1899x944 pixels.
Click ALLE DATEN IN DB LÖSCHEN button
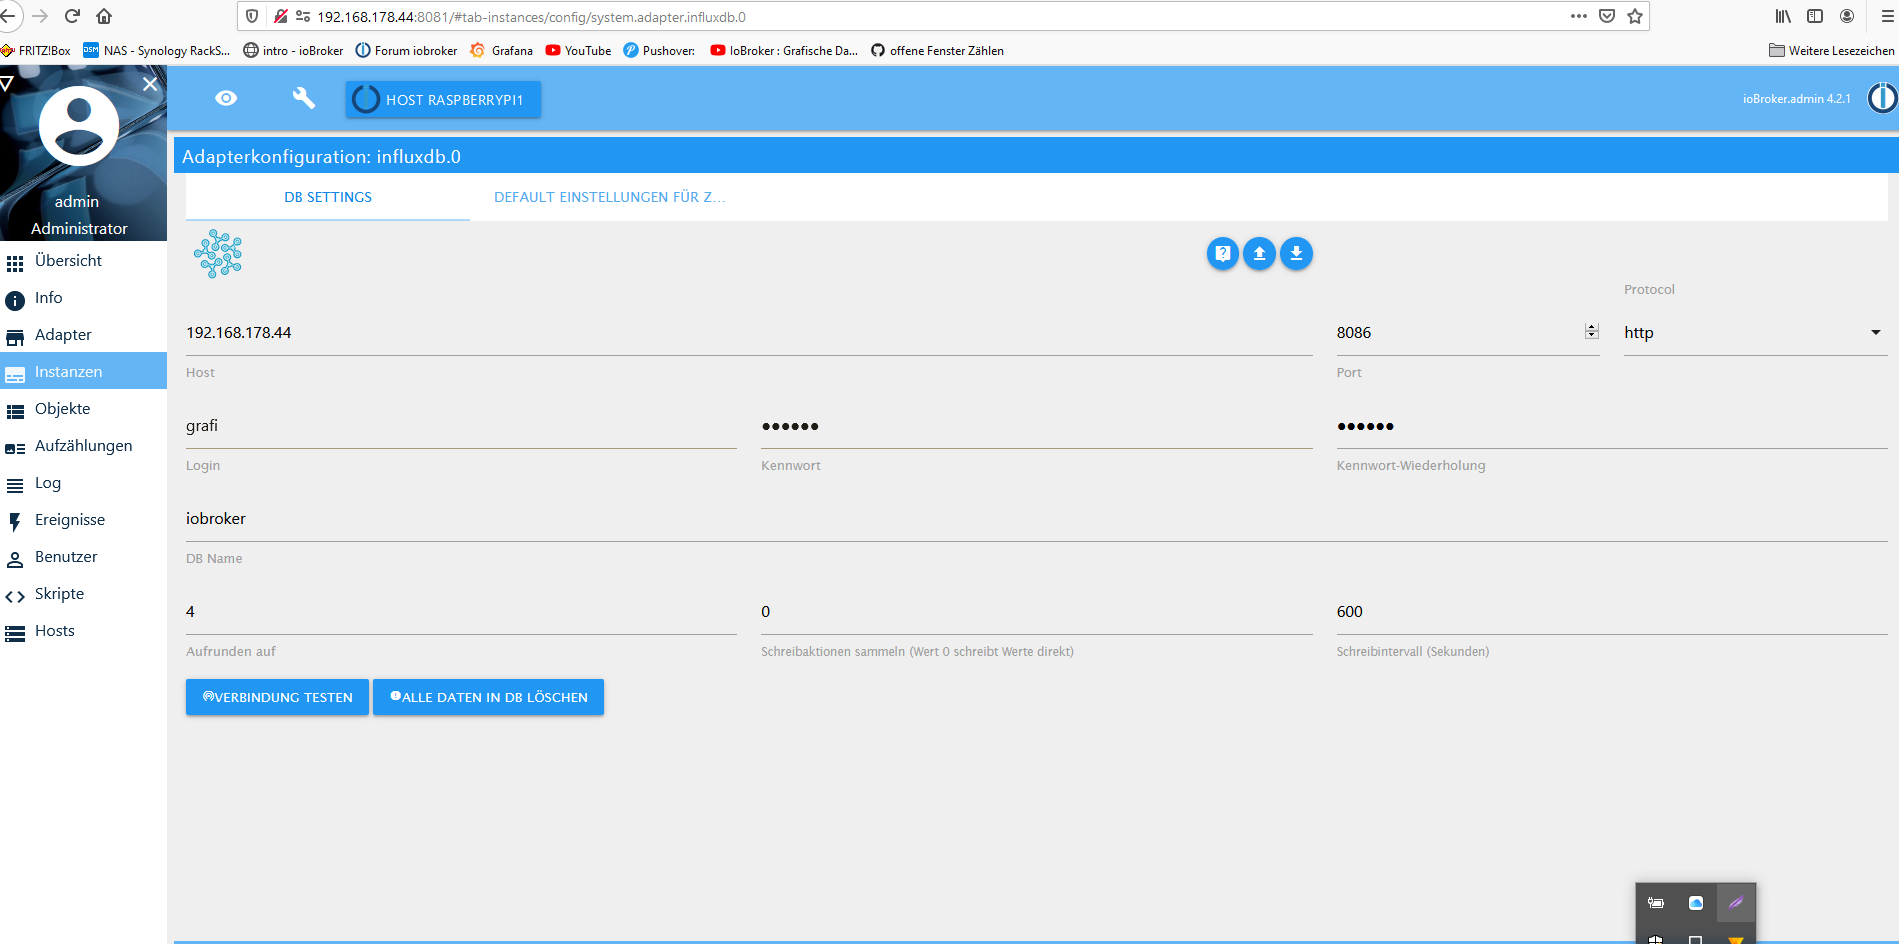point(488,697)
